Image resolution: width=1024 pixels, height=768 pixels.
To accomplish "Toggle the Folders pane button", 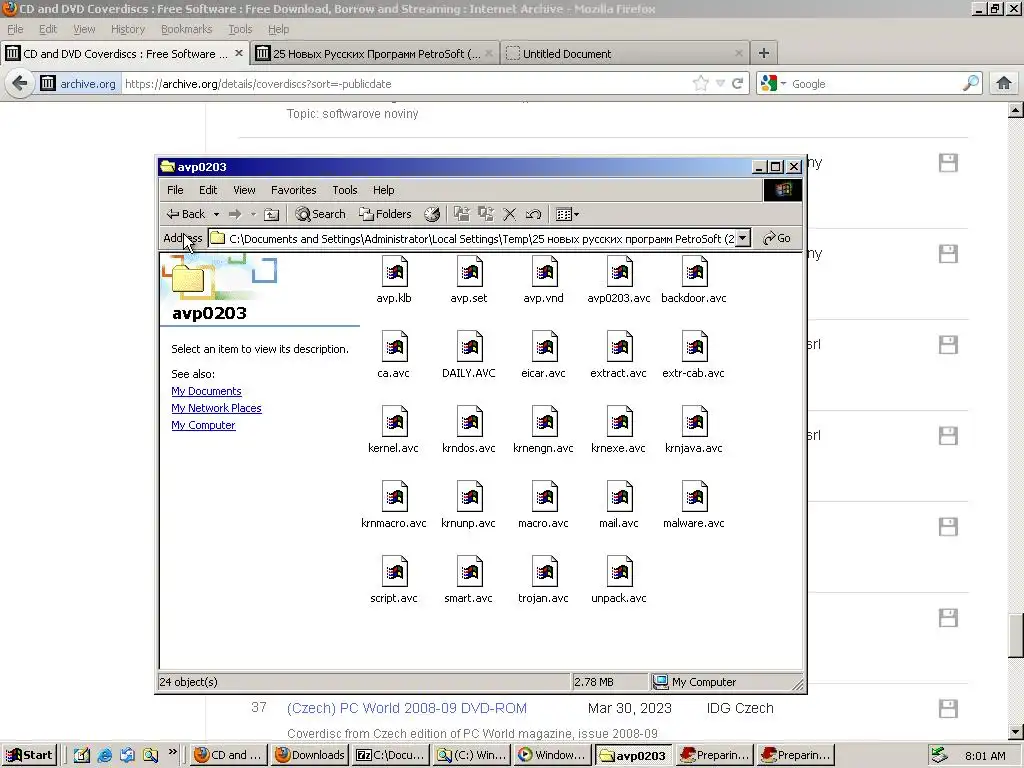I will click(385, 214).
